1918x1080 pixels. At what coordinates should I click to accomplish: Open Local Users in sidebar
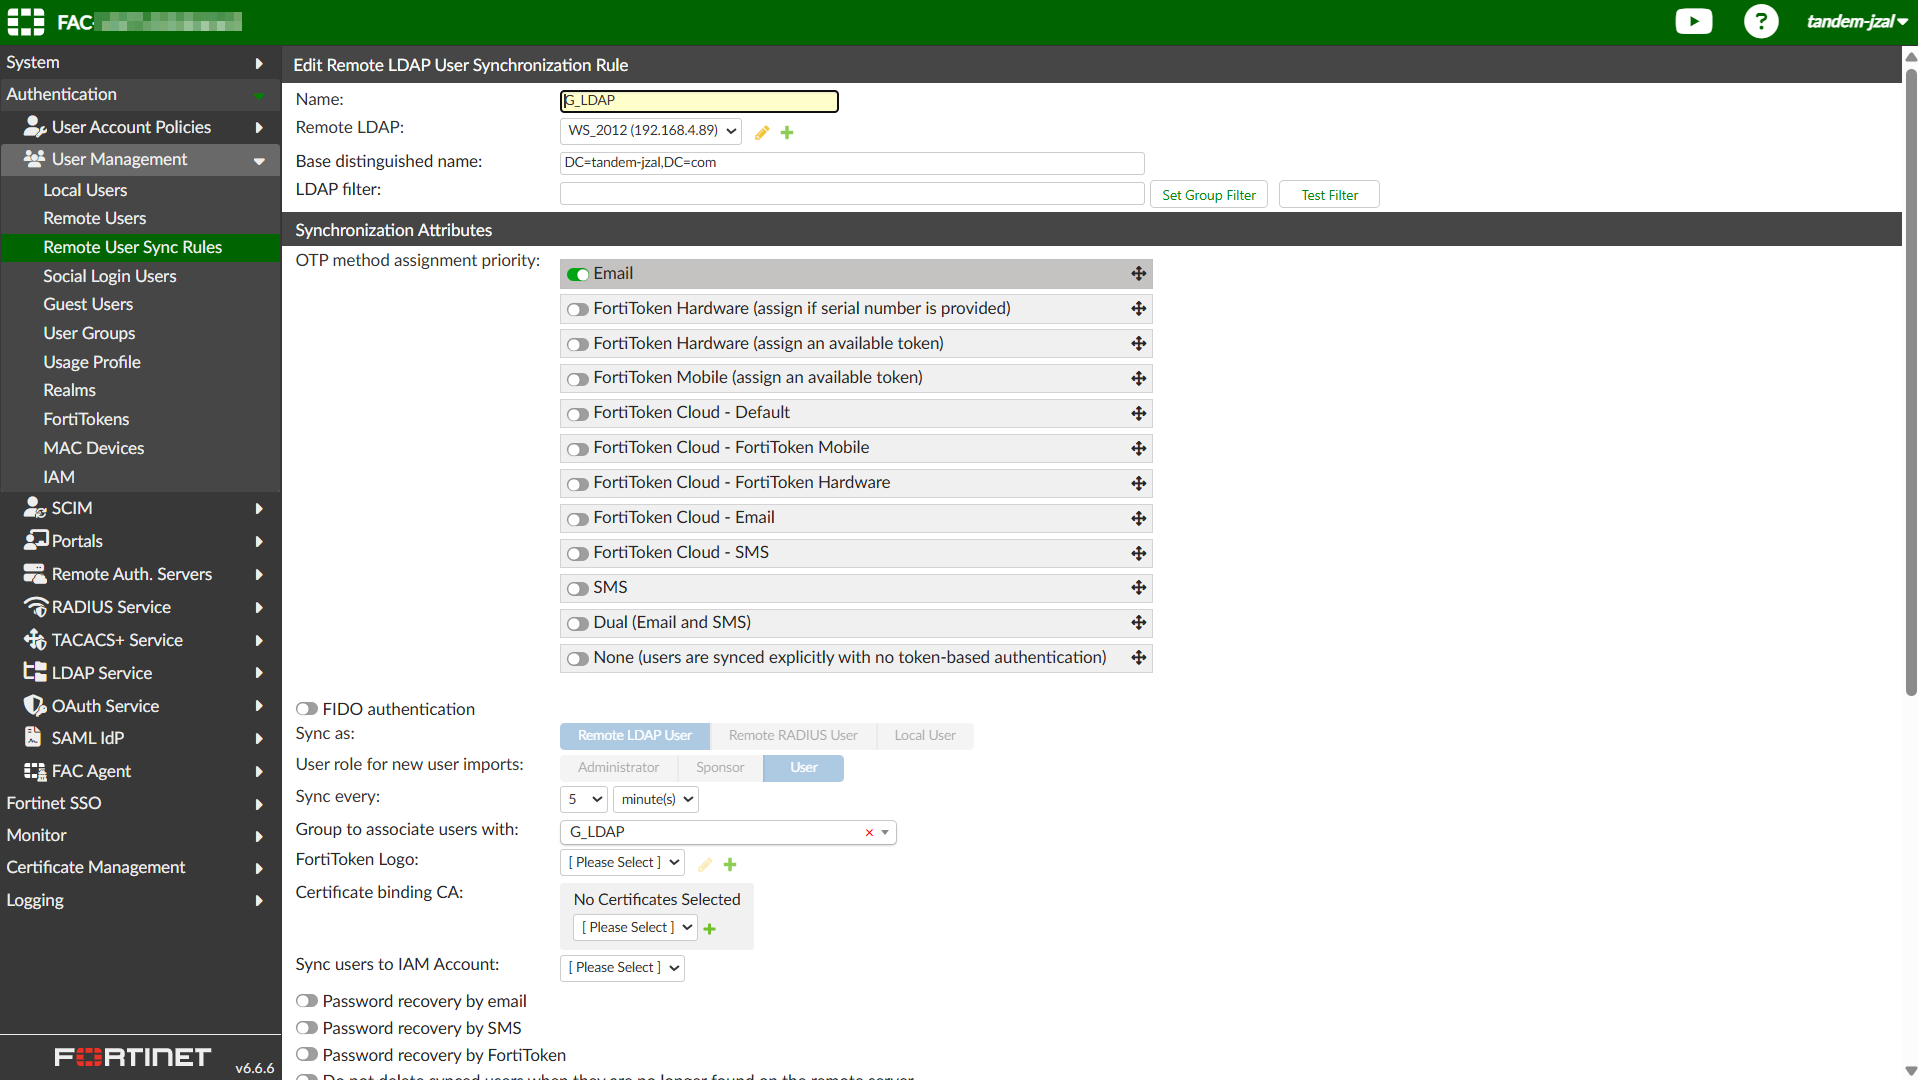85,190
